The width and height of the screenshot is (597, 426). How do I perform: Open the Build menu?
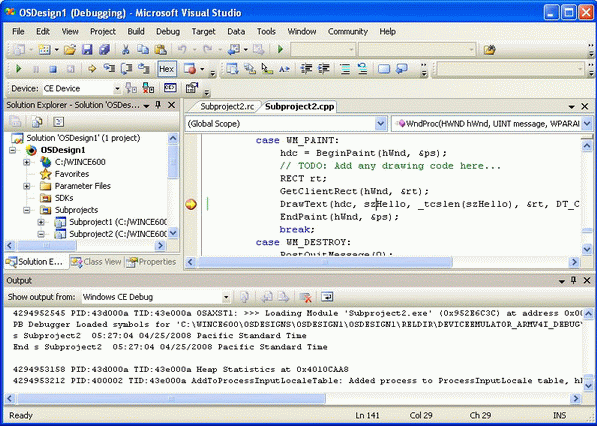tap(136, 32)
